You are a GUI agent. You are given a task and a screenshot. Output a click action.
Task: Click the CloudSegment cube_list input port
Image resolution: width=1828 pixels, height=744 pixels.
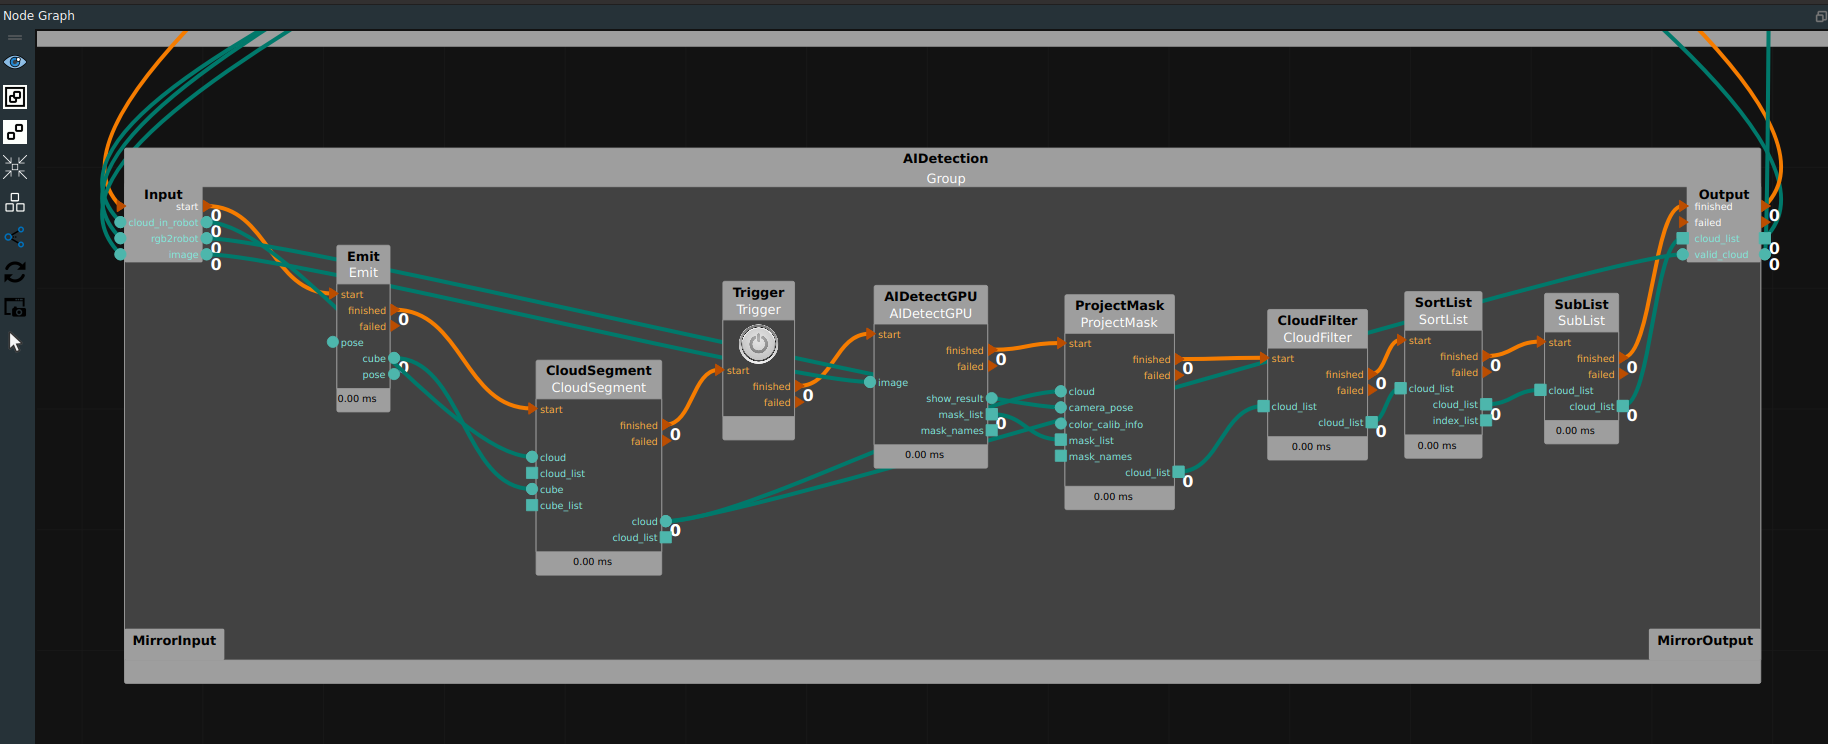532,505
